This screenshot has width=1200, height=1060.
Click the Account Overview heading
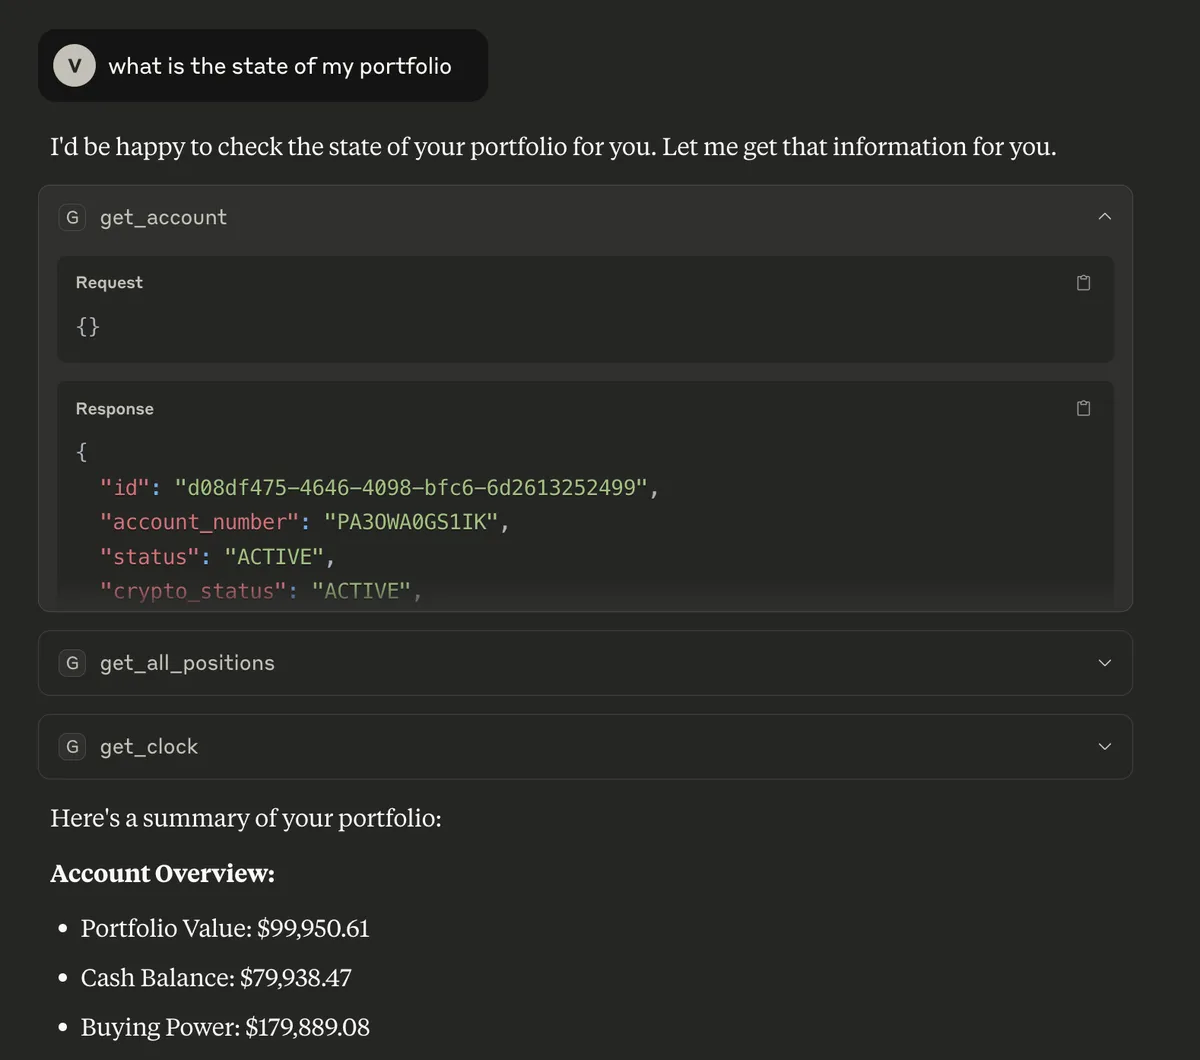click(162, 873)
